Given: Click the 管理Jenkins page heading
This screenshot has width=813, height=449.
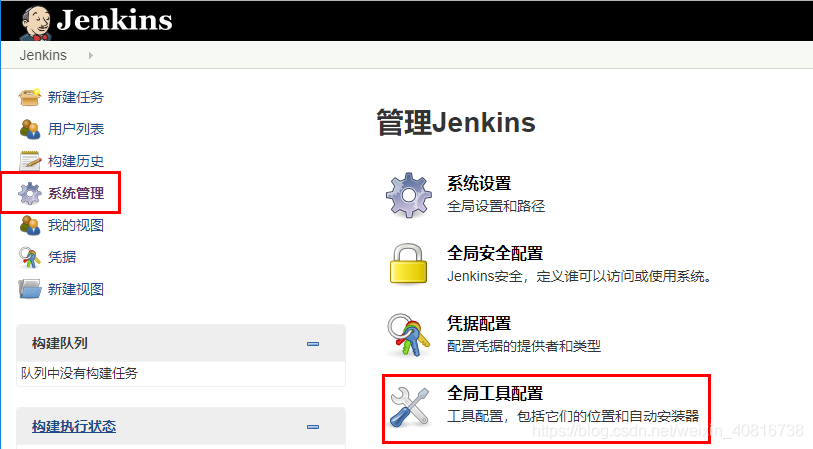Looking at the screenshot, I should tap(456, 123).
